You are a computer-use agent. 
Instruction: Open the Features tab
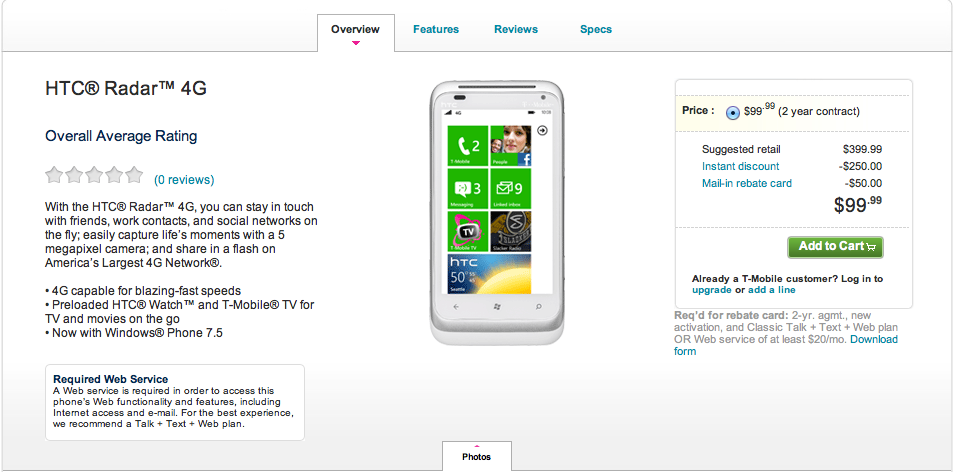pyautogui.click(x=436, y=29)
